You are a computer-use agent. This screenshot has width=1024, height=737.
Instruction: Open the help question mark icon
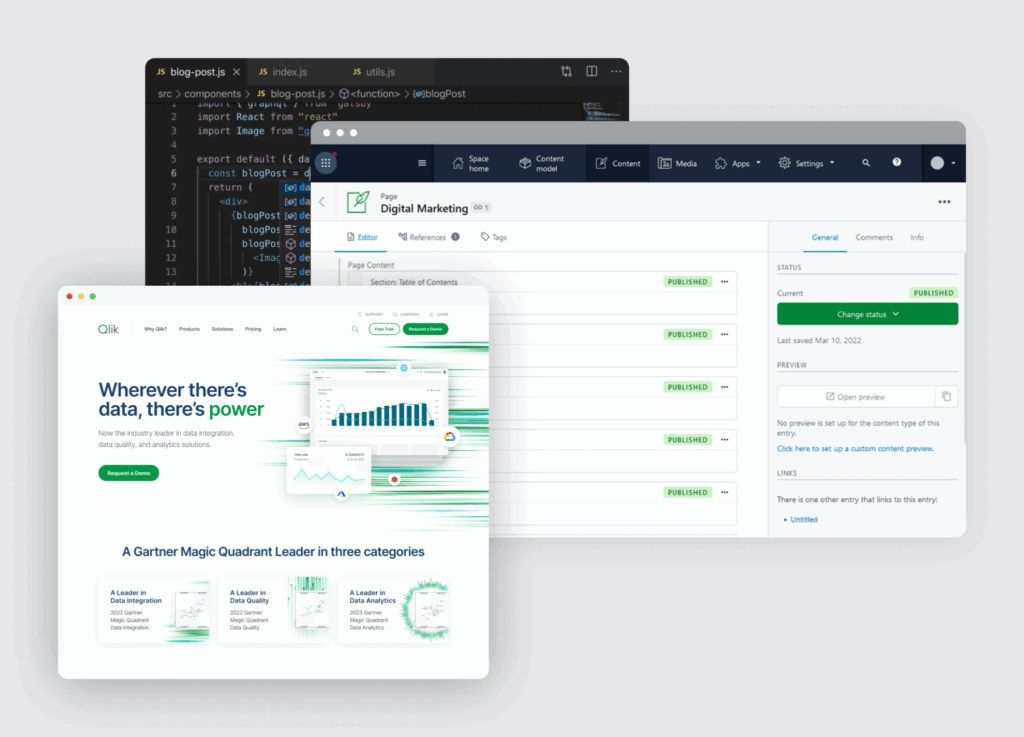pyautogui.click(x=897, y=163)
